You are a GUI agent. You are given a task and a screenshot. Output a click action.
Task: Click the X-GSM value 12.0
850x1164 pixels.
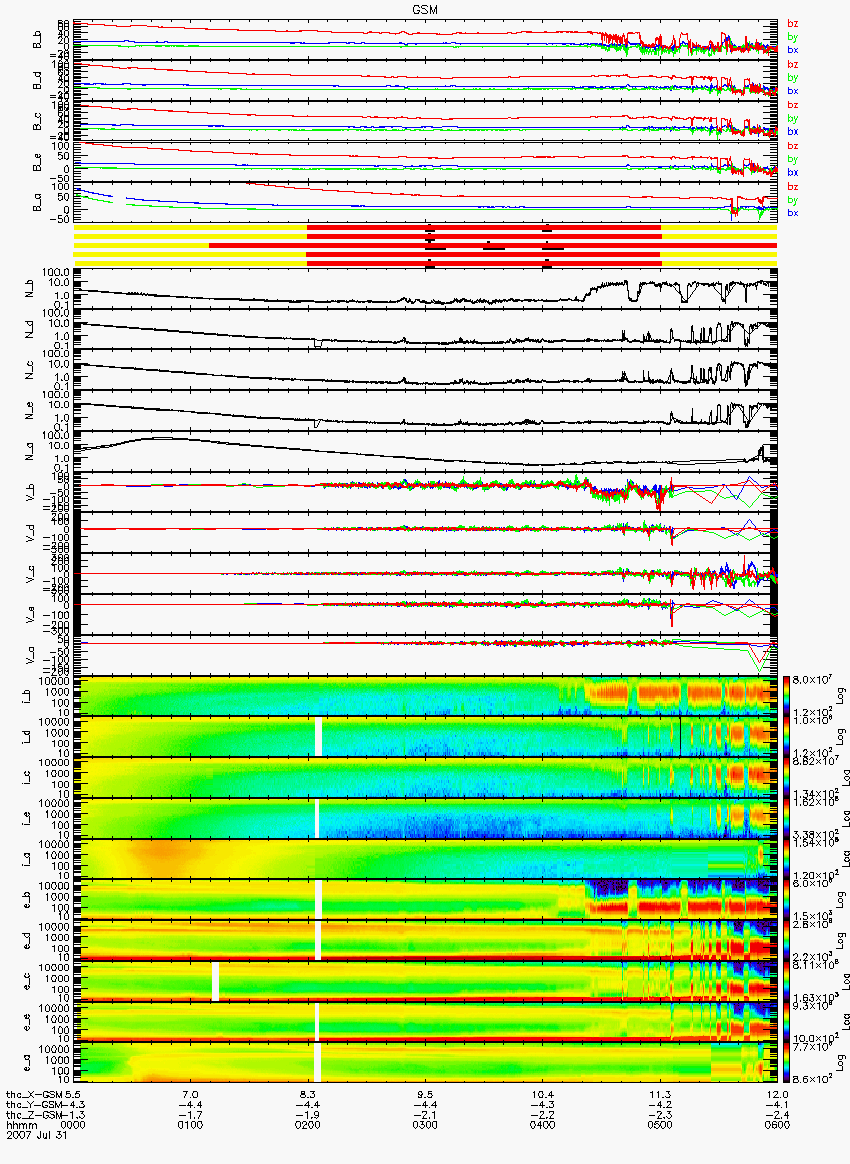pyautogui.click(x=777, y=1095)
